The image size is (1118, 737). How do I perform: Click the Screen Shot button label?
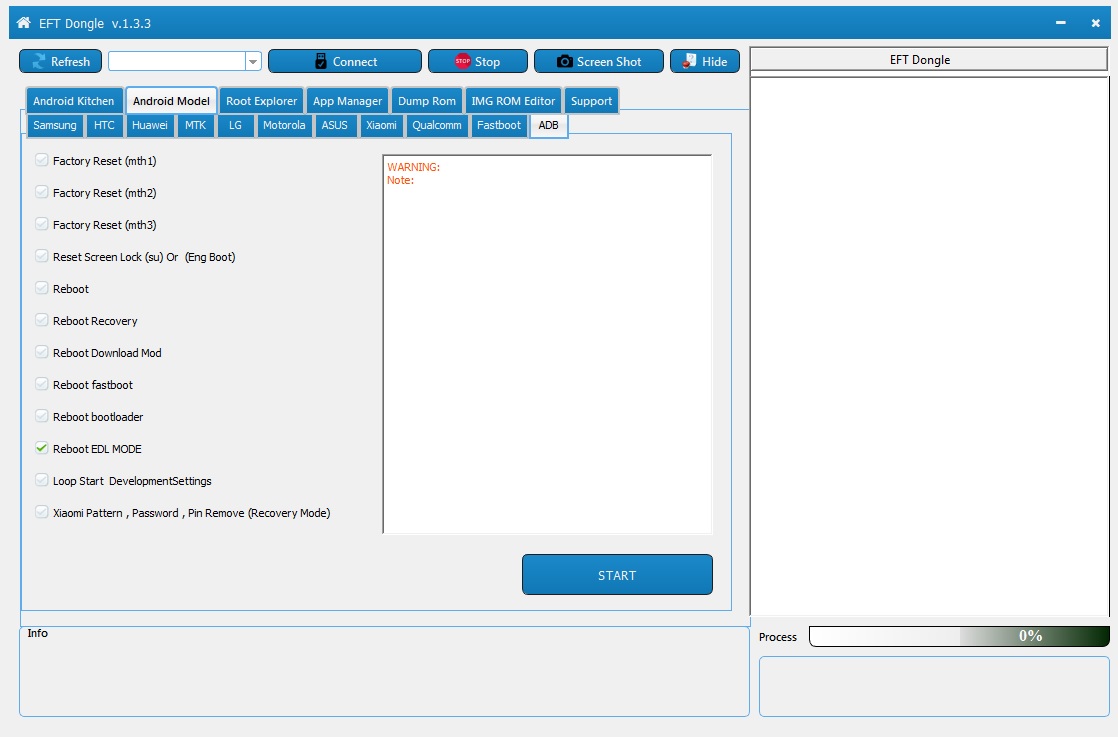click(x=609, y=61)
